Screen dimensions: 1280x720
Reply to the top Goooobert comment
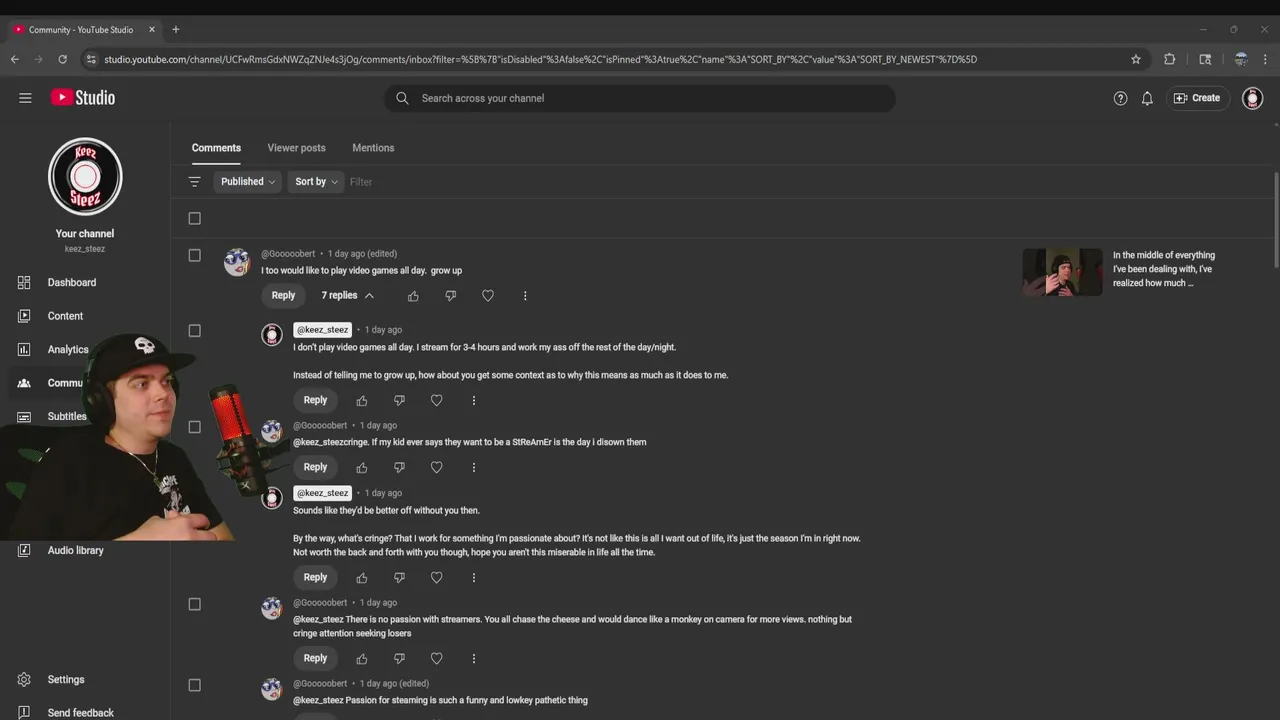point(283,296)
